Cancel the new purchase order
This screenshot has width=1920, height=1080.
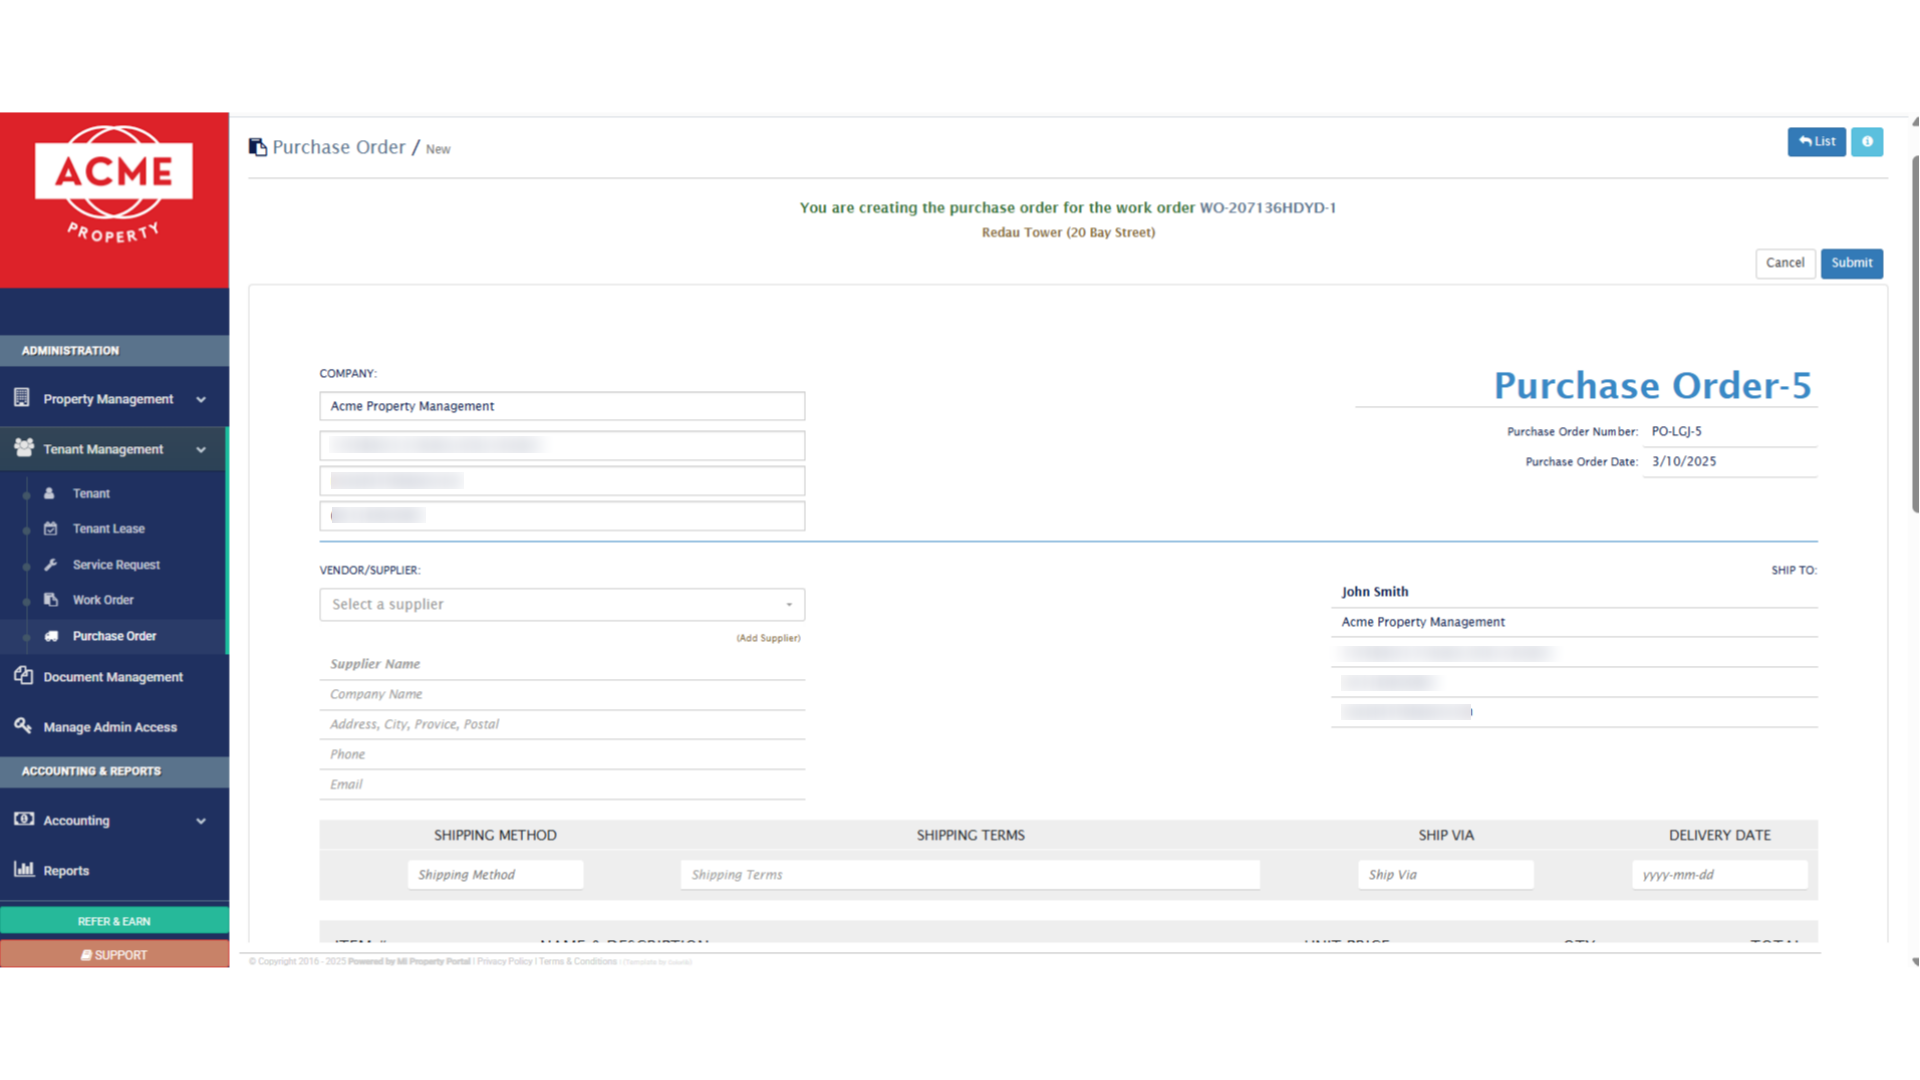1785,263
